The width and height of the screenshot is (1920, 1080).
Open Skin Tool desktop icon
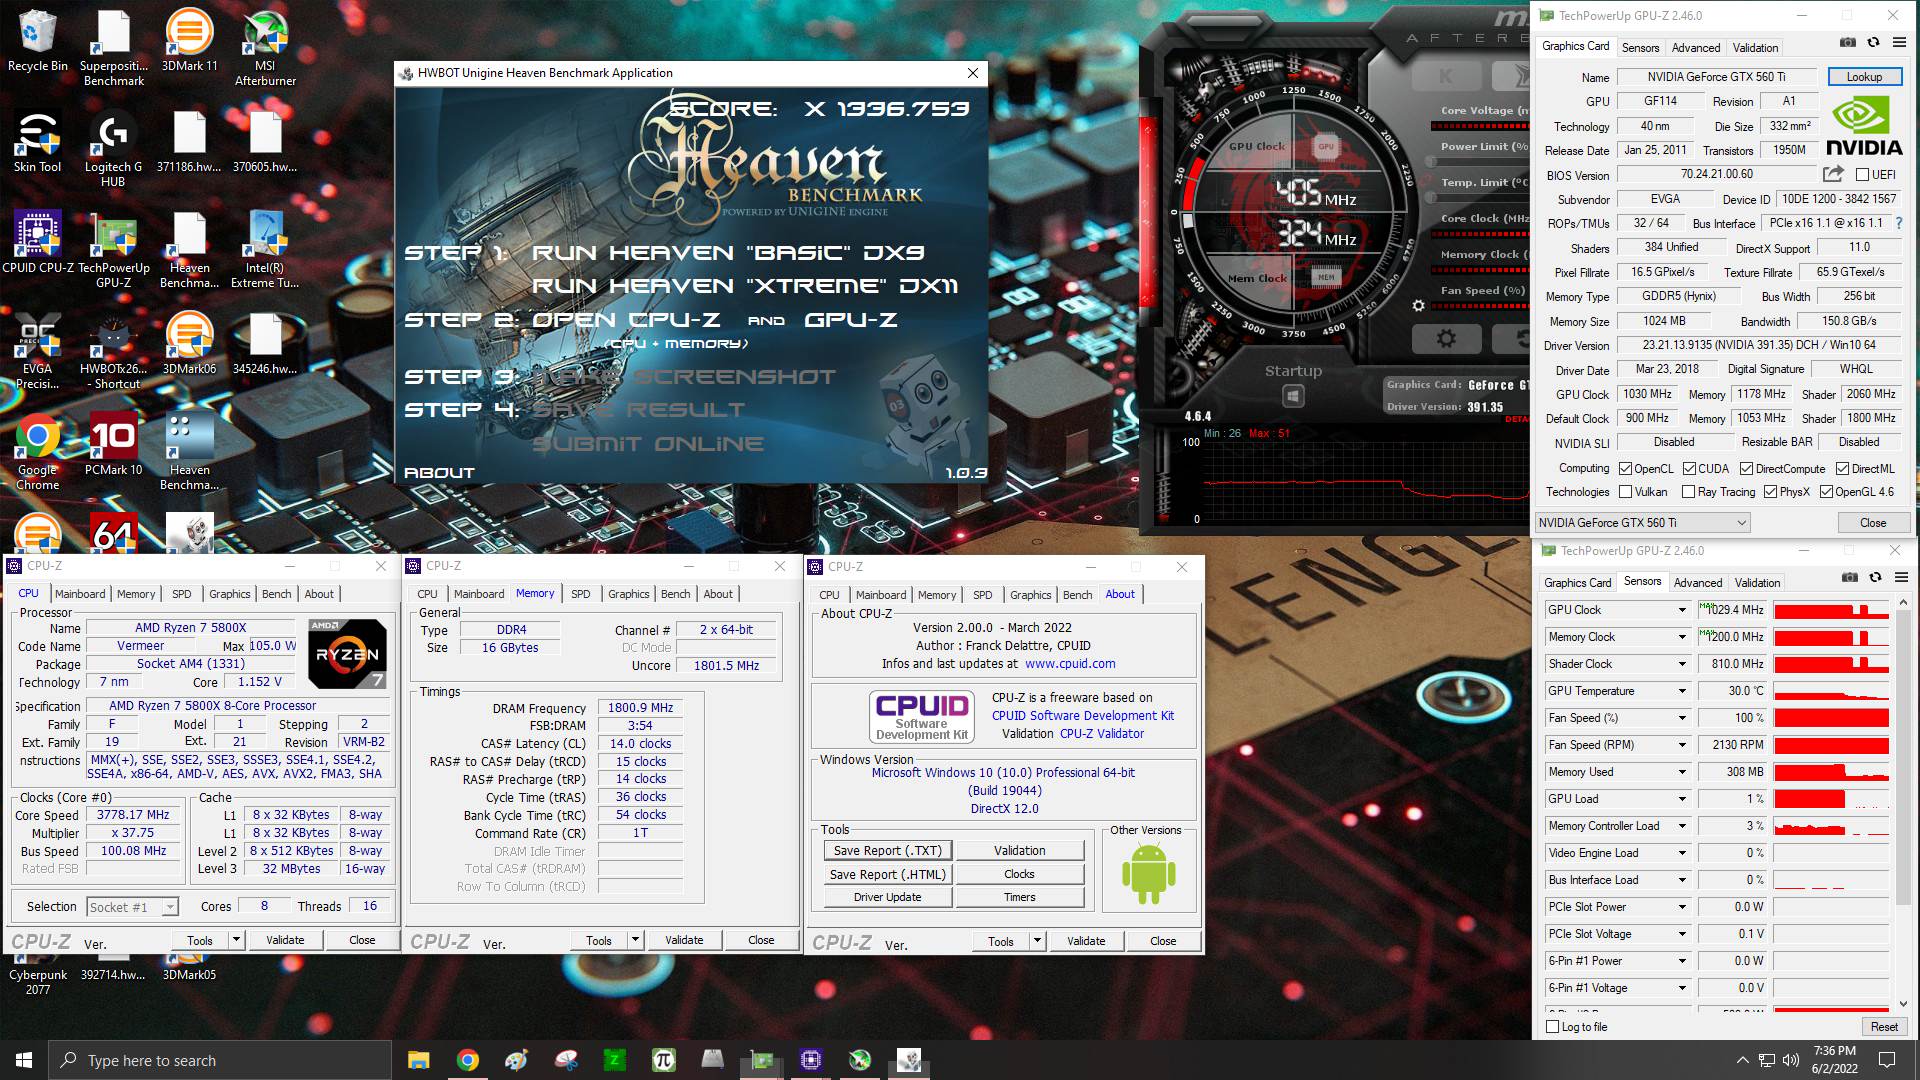(x=38, y=141)
